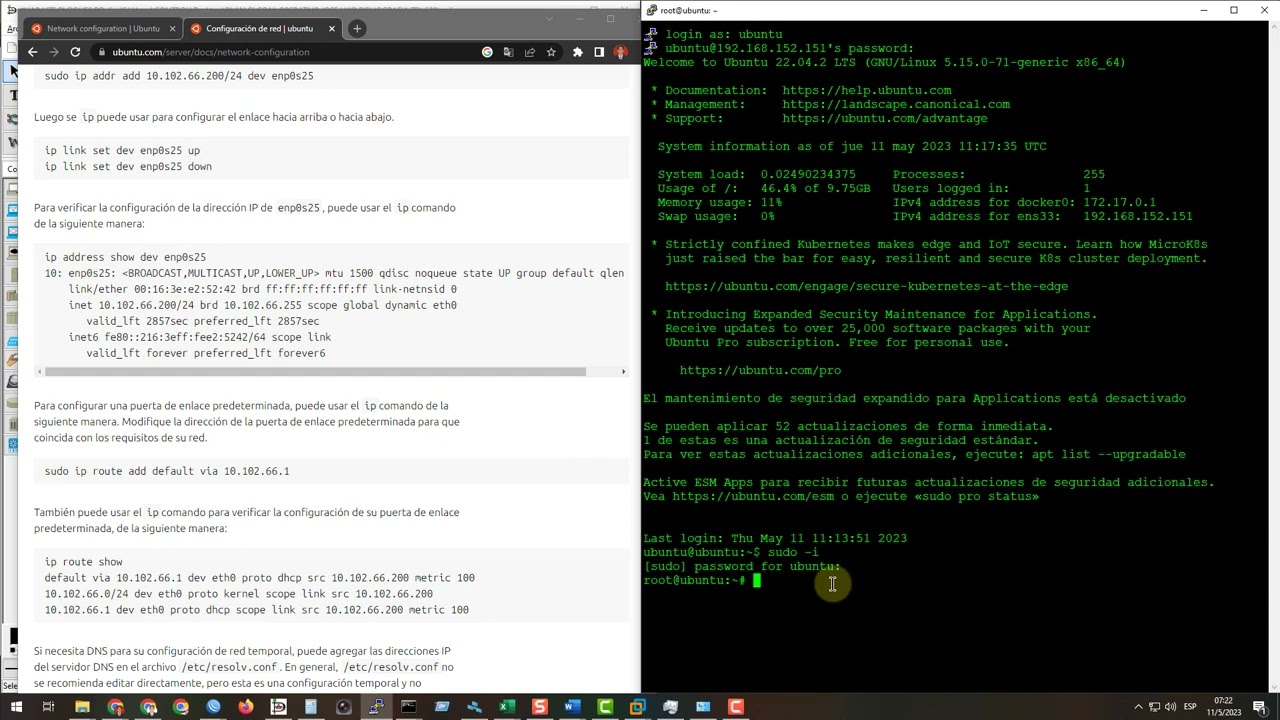Click the translate page icon
The height and width of the screenshot is (720, 1280).
pyautogui.click(x=508, y=52)
